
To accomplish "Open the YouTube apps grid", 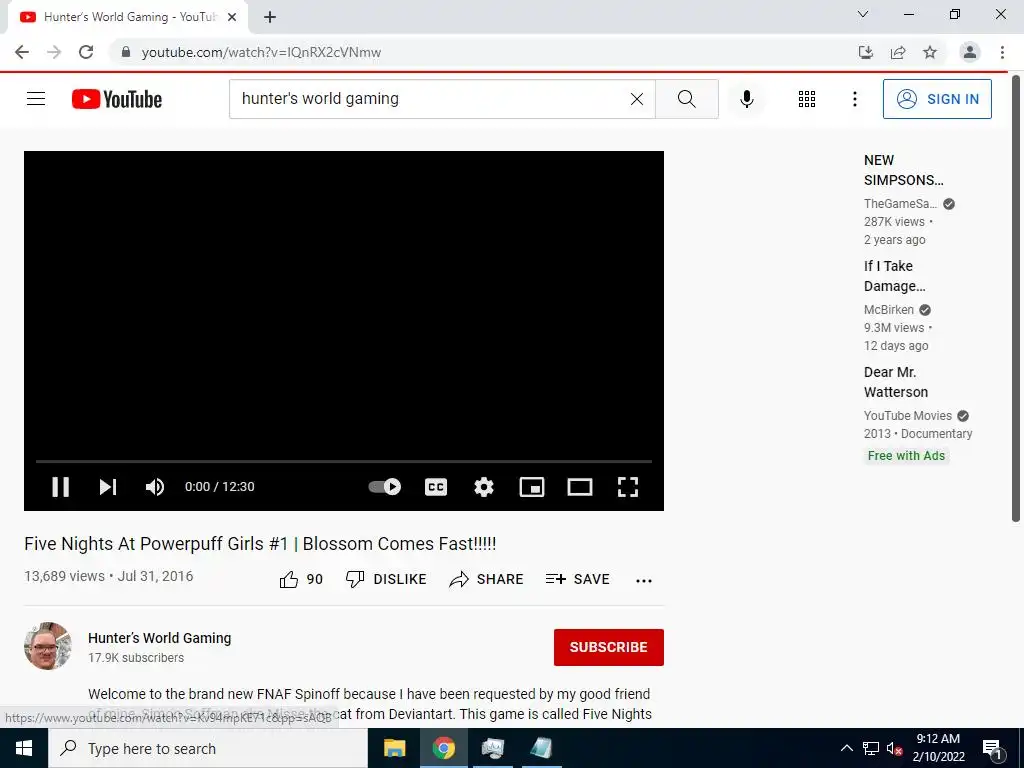I will 807,99.
